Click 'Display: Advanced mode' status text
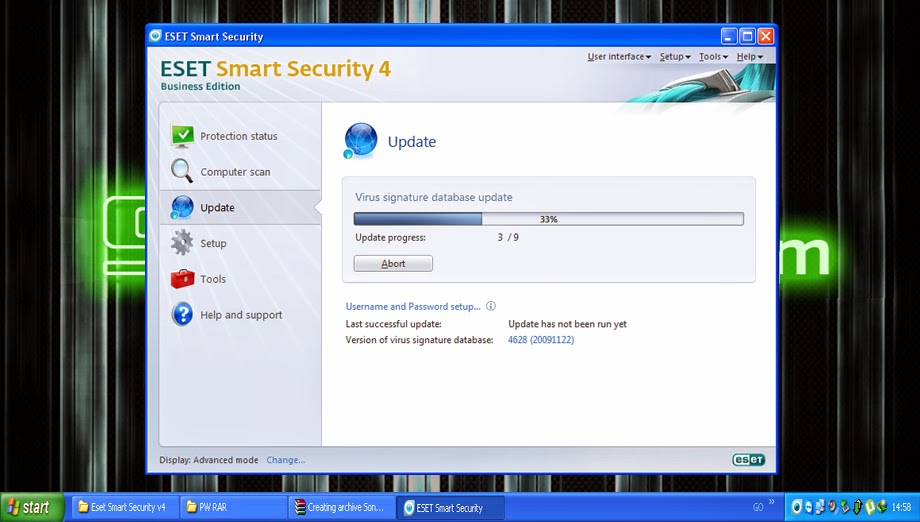The image size is (920, 522). (208, 460)
